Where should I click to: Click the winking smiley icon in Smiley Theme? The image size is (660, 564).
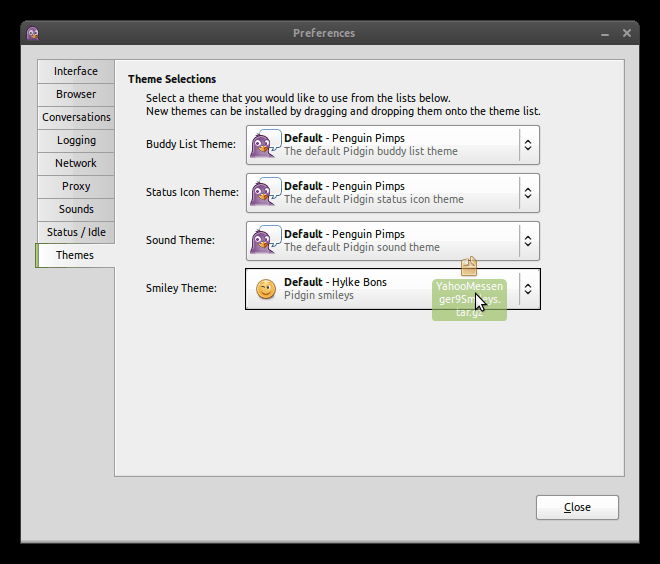tap(266, 289)
